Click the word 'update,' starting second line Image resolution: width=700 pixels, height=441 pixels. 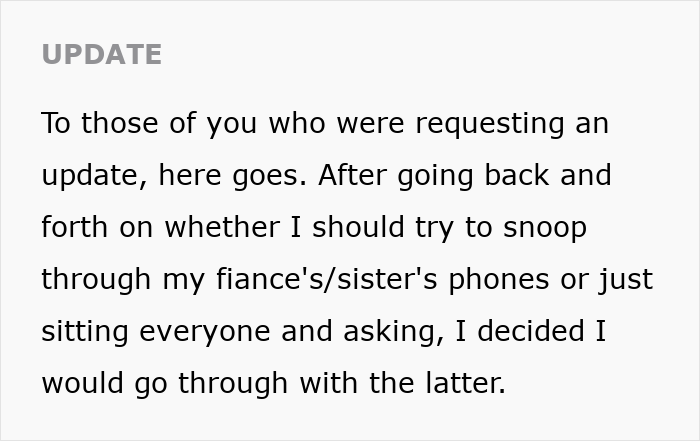point(94,176)
